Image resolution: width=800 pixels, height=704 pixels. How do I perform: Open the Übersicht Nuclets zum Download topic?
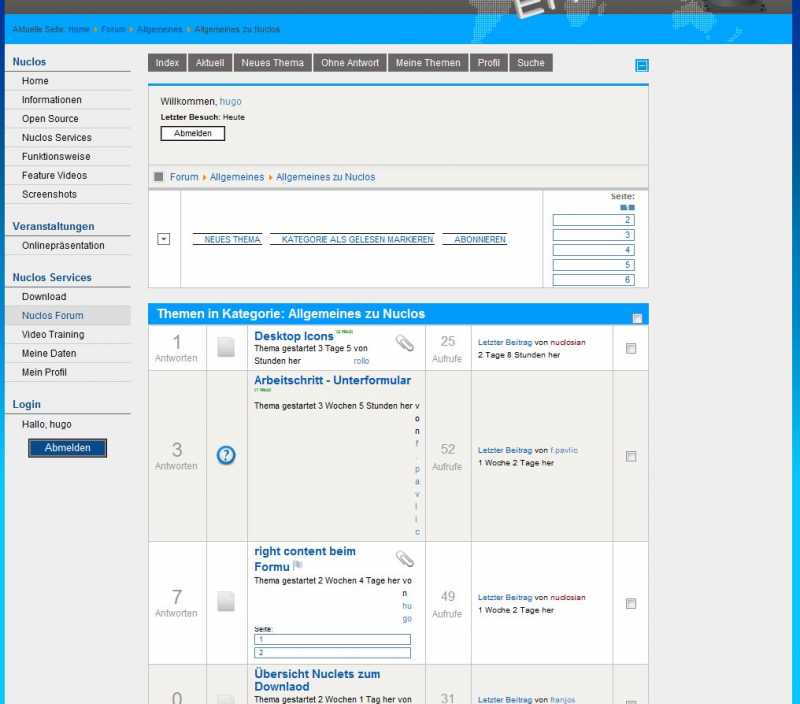[317, 680]
